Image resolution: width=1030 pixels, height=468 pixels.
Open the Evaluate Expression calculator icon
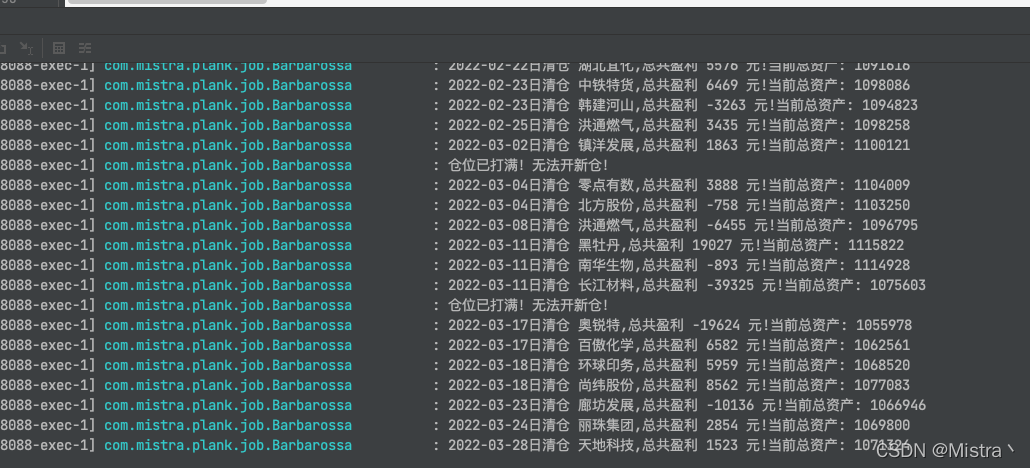(x=58, y=48)
